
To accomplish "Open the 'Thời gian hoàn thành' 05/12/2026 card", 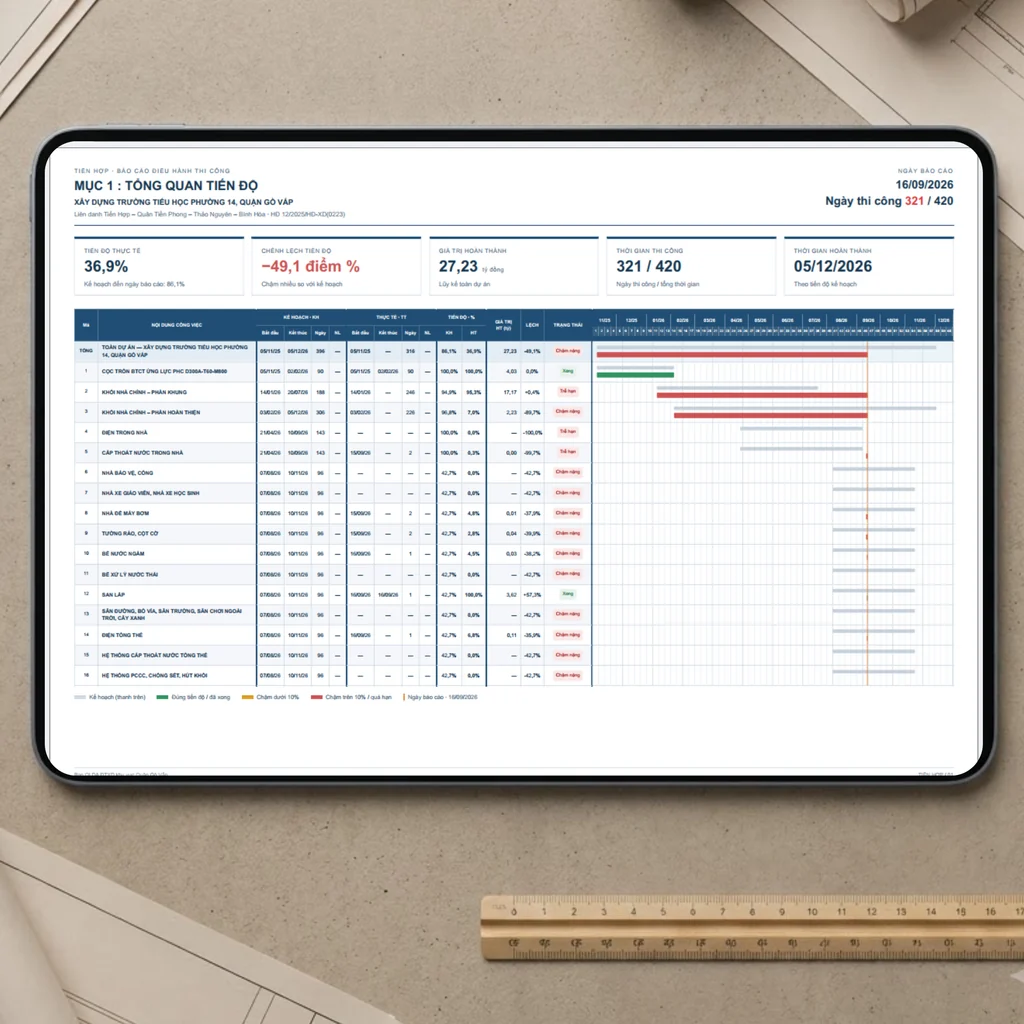I will pyautogui.click(x=869, y=266).
